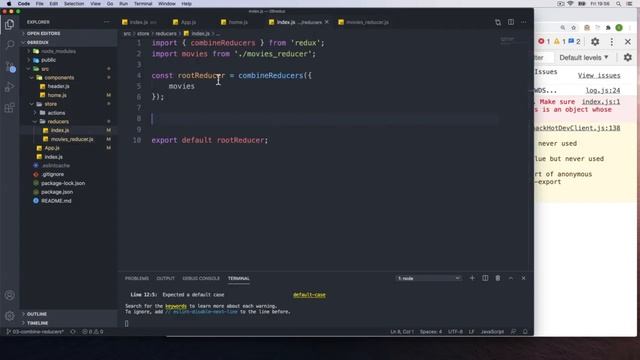Open the default-case link in terminal
The height and width of the screenshot is (360, 640).
309,295
